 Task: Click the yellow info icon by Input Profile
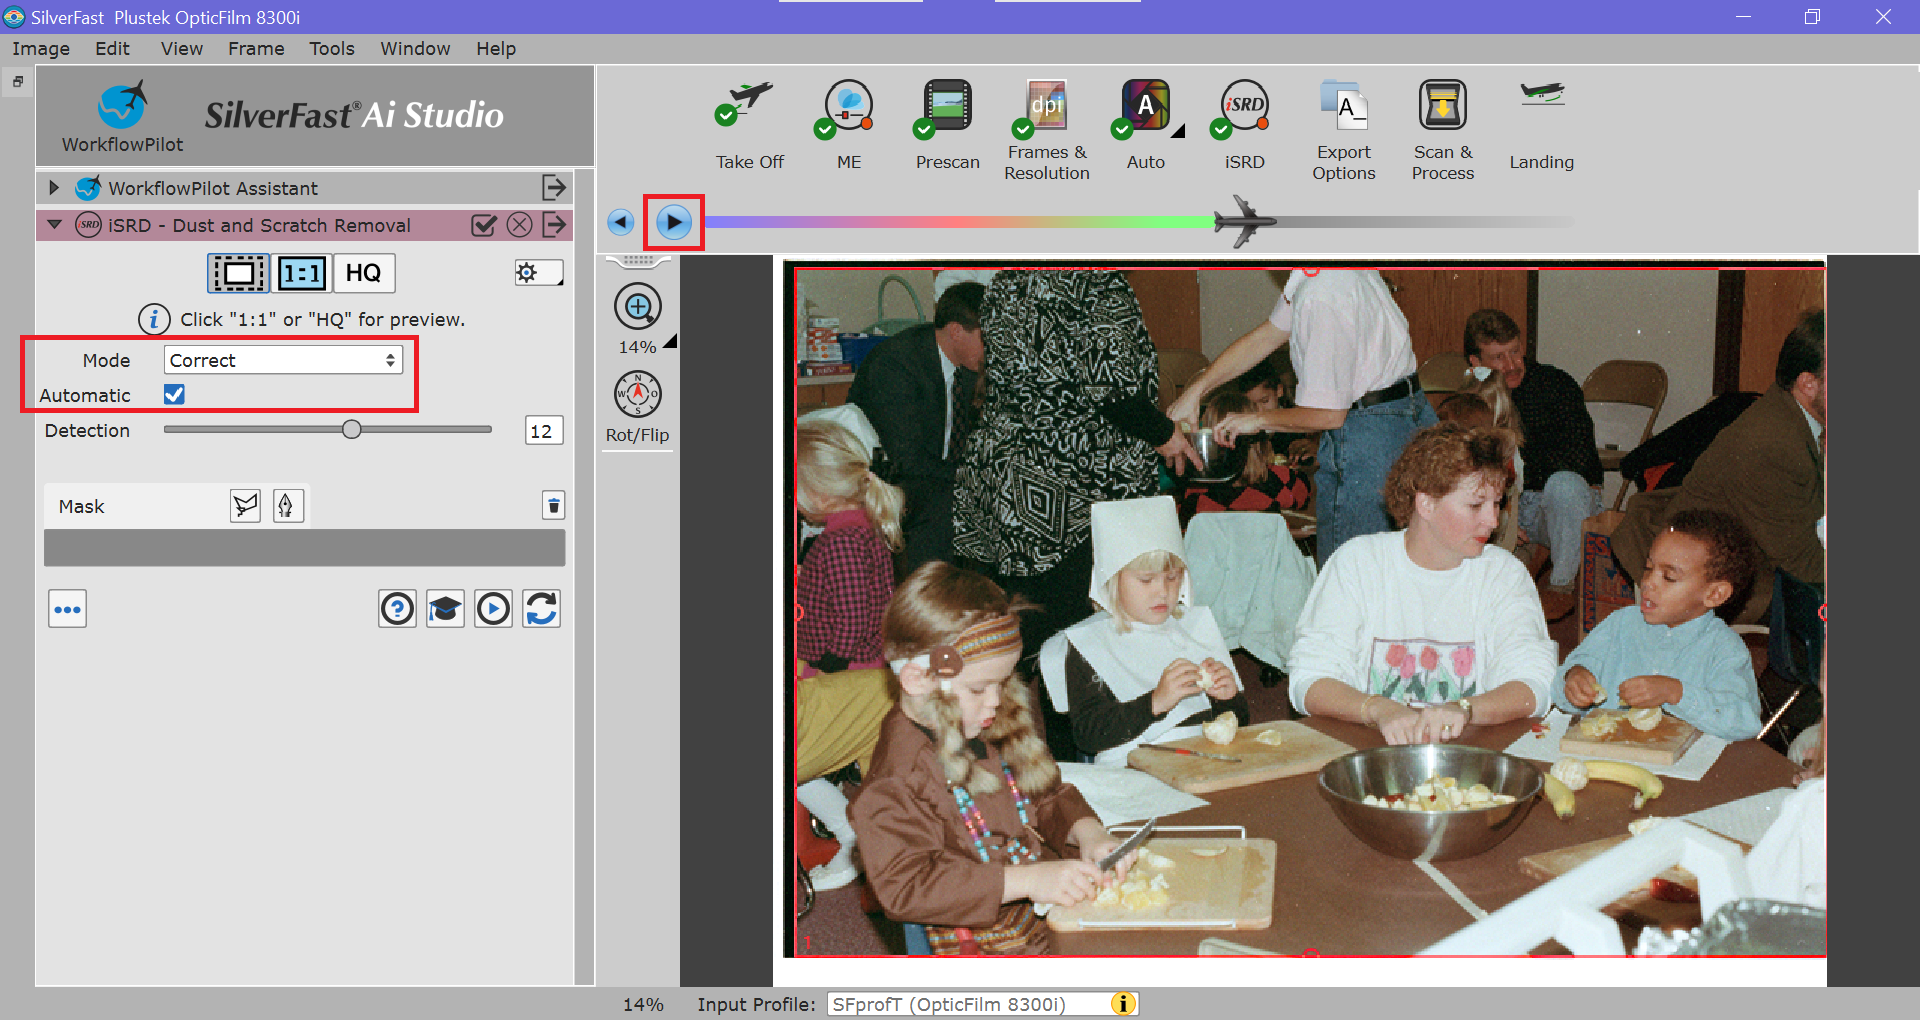coord(1123,1004)
